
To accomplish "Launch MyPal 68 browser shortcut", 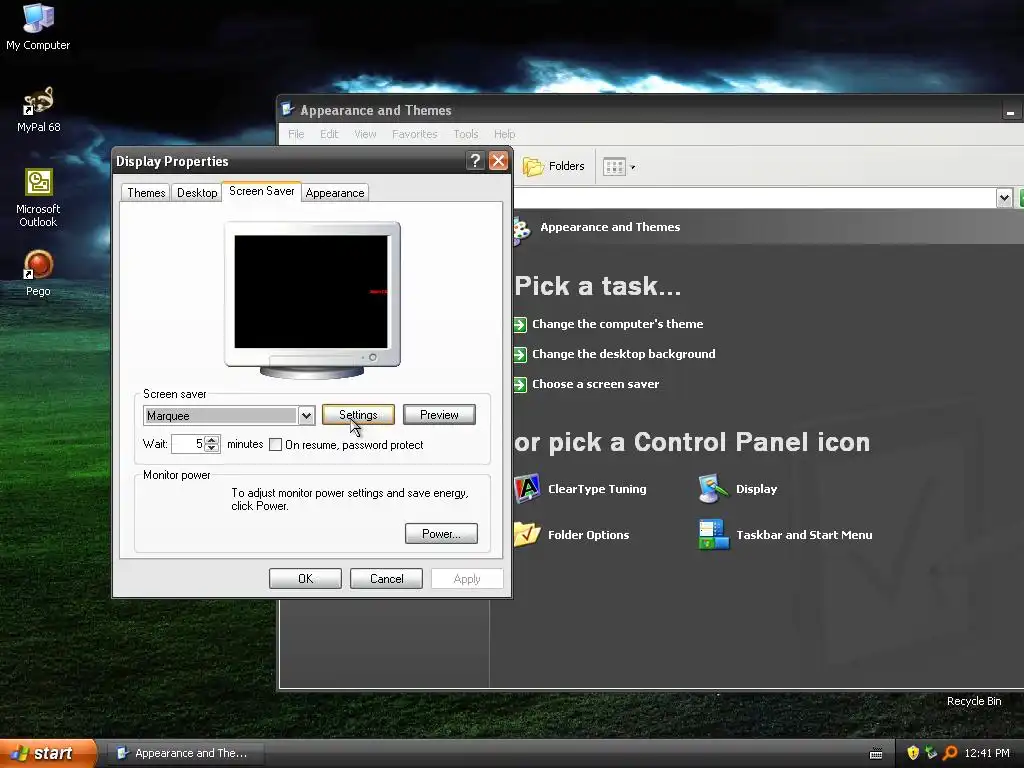I will [x=38, y=109].
